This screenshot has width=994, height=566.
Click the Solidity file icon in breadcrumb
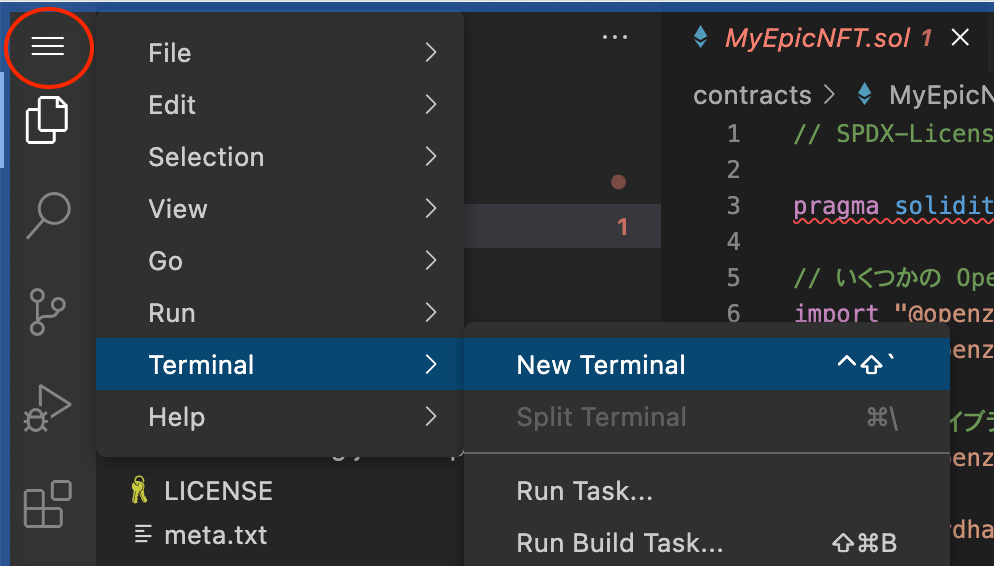[x=864, y=95]
